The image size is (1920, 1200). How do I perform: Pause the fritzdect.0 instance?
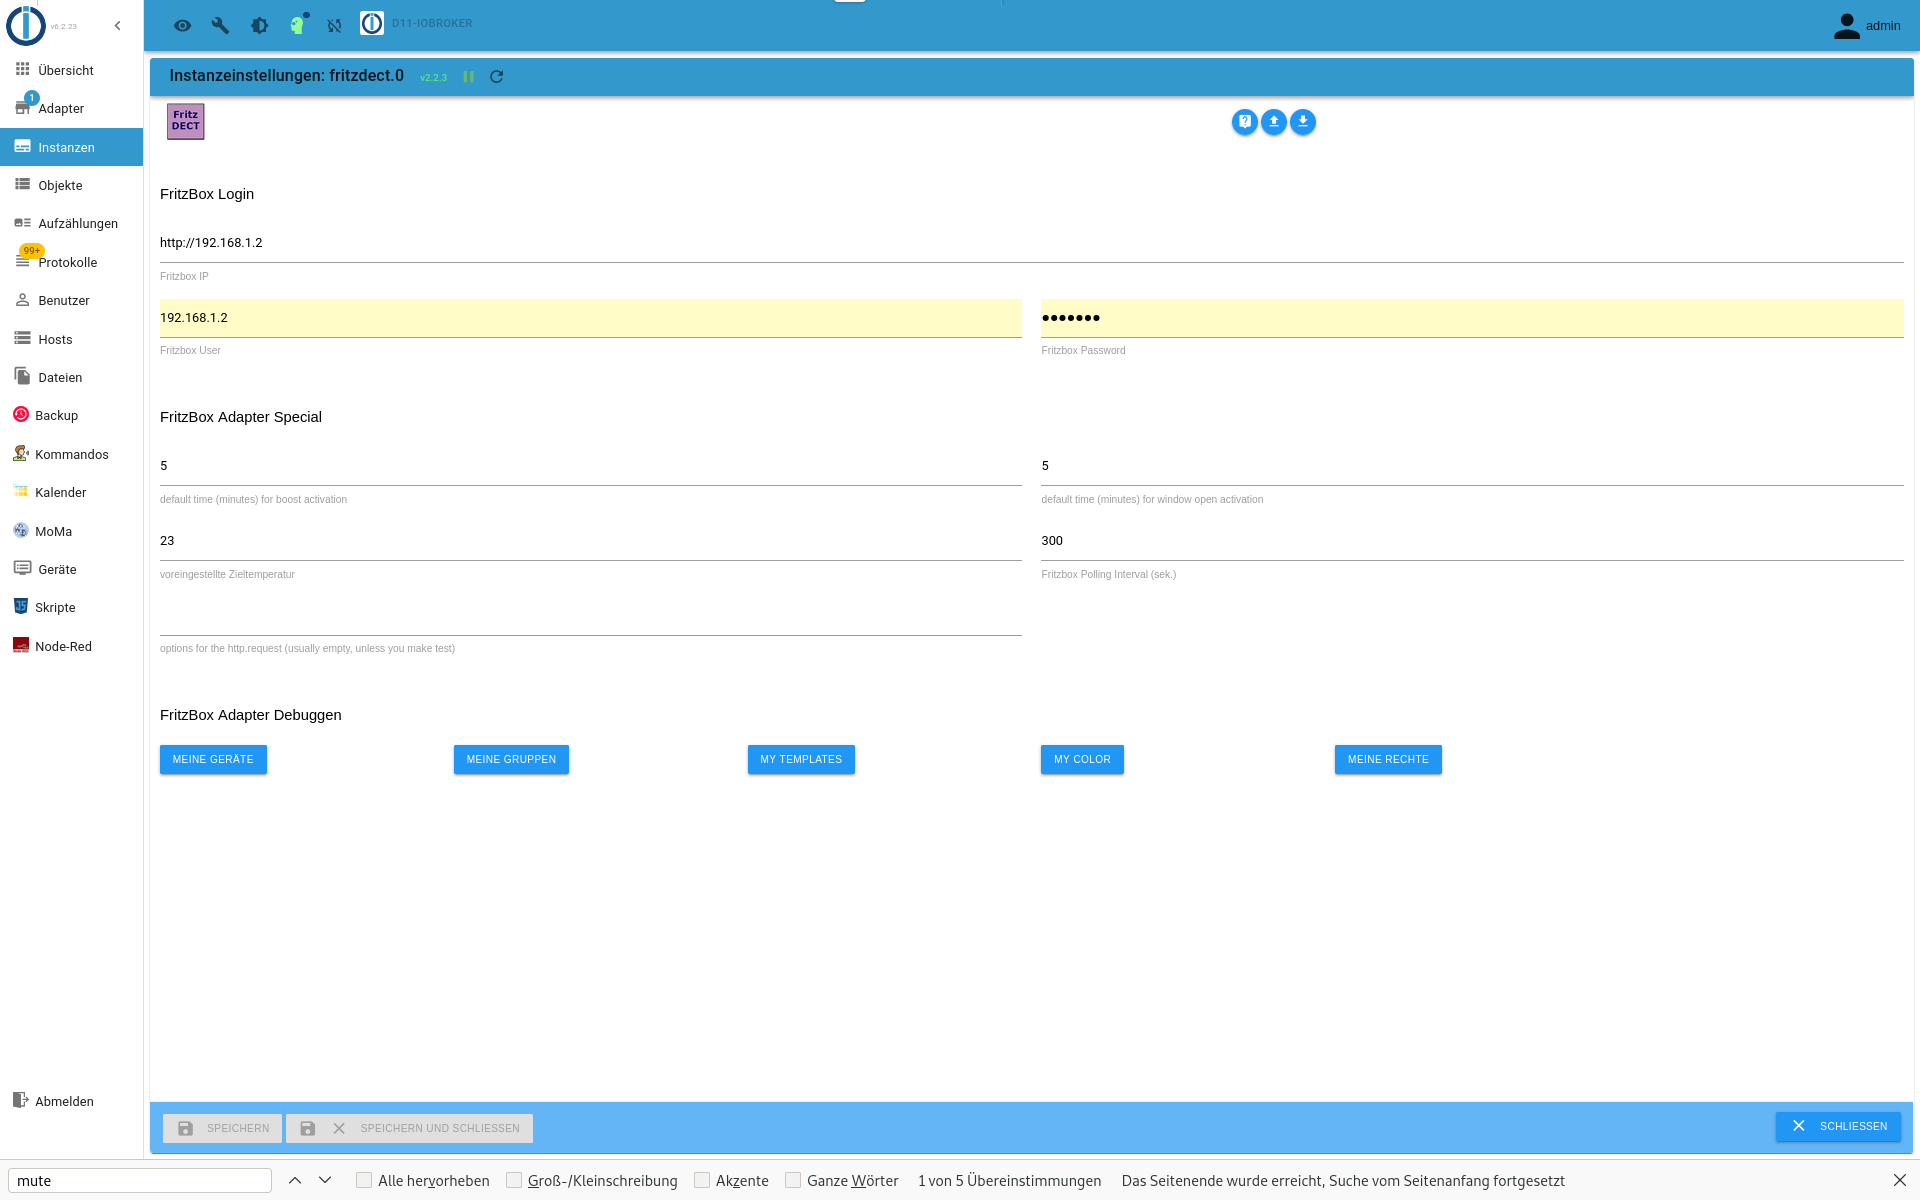[x=468, y=77]
